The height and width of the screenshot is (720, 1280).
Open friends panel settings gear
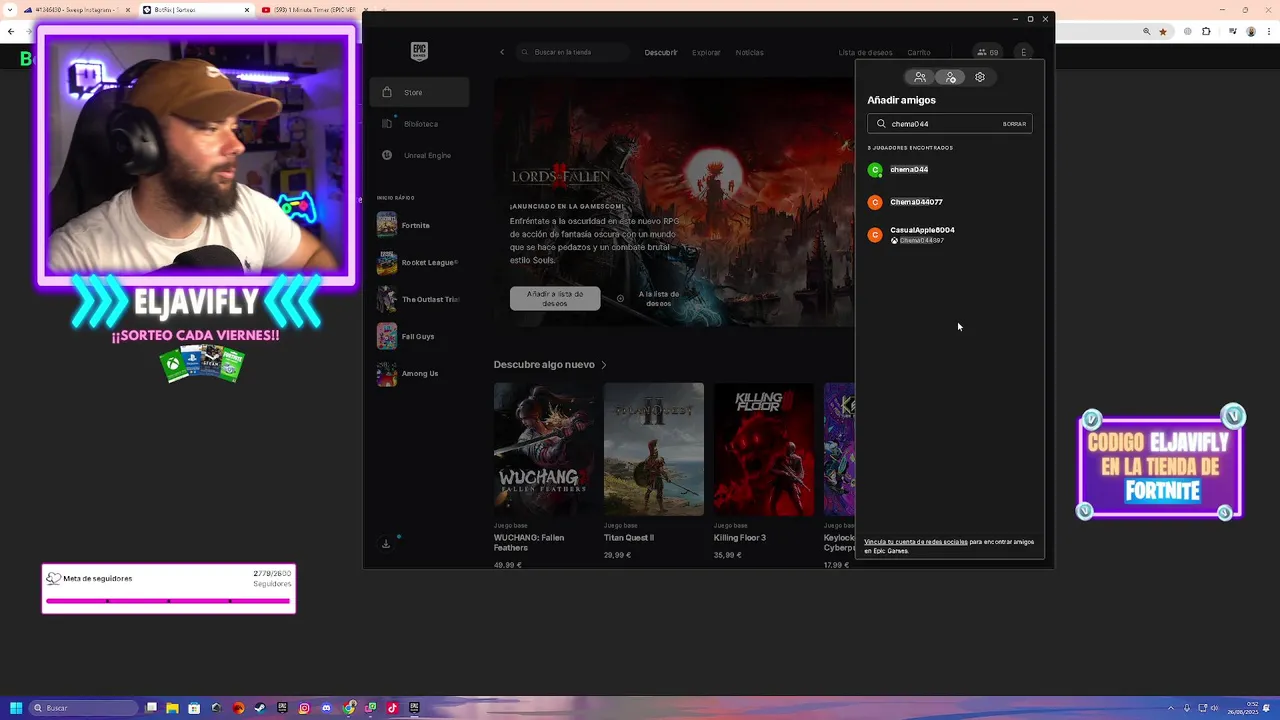point(980,77)
